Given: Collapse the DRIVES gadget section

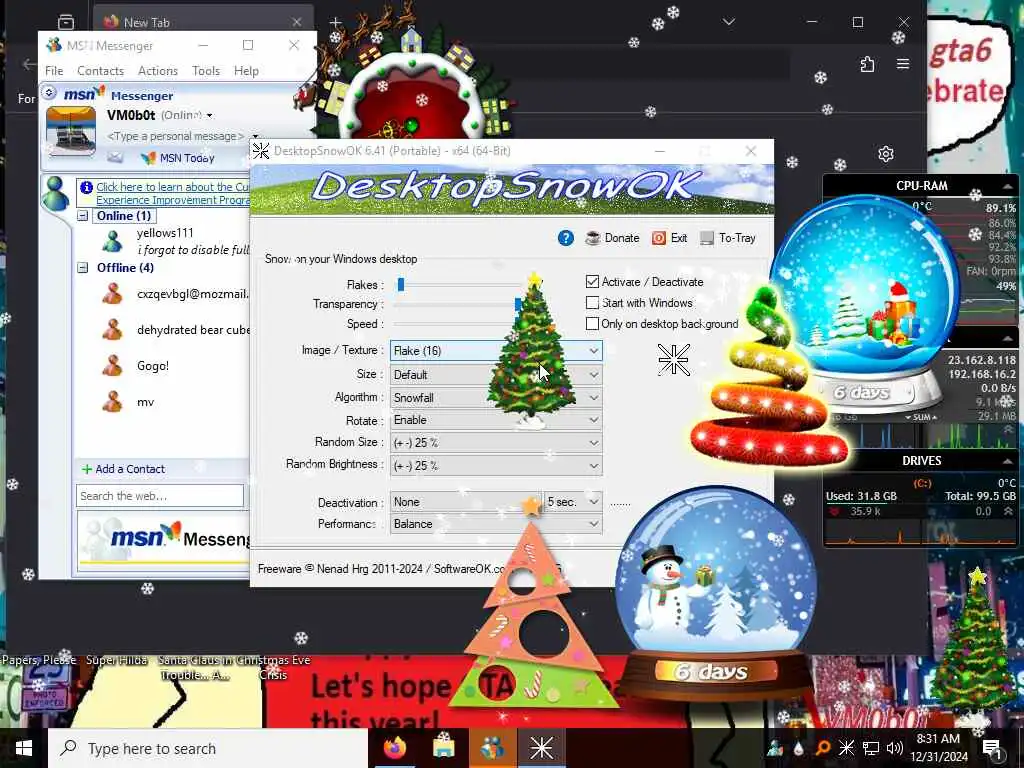Looking at the screenshot, I should (x=1008, y=461).
